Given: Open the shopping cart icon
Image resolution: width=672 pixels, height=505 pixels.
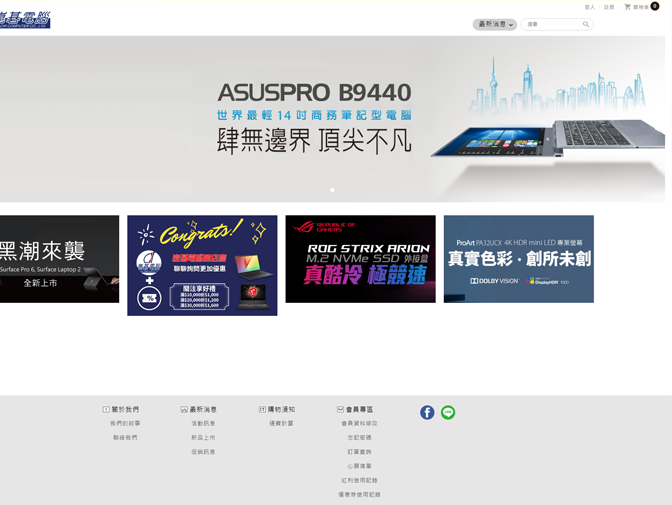Looking at the screenshot, I should (x=627, y=7).
